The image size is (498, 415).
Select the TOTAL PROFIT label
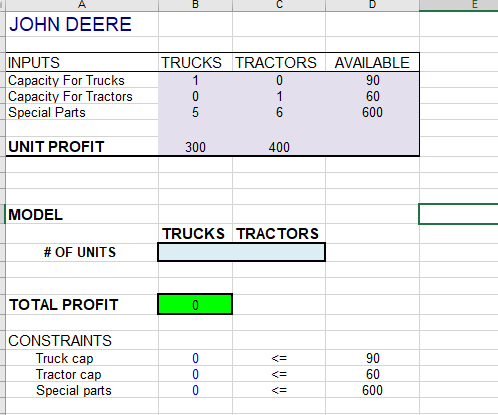point(64,305)
